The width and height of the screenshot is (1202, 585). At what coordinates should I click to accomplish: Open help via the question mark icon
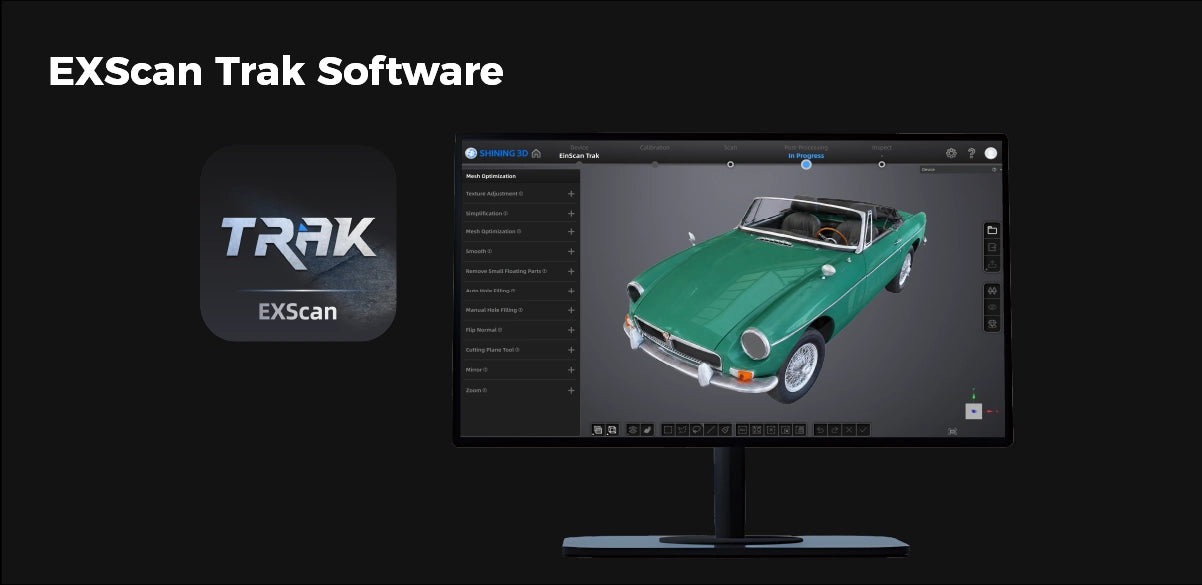pyautogui.click(x=971, y=153)
